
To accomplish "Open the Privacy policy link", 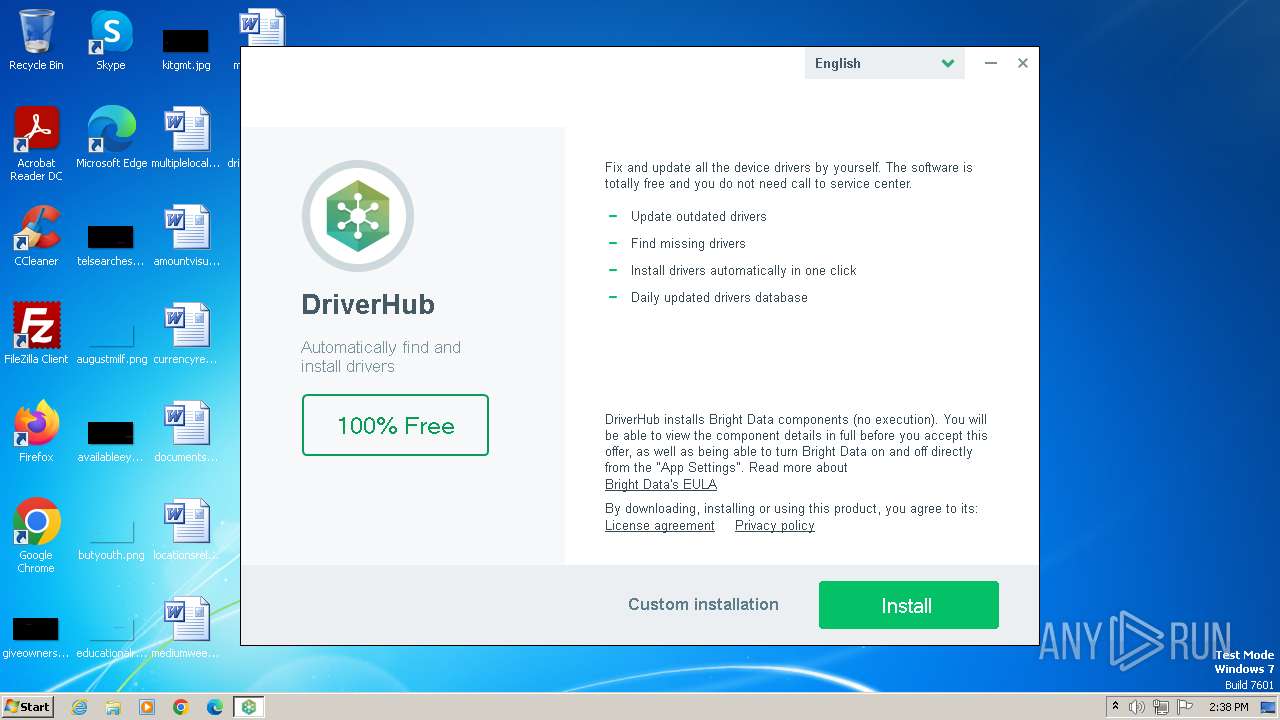I will coord(775,526).
